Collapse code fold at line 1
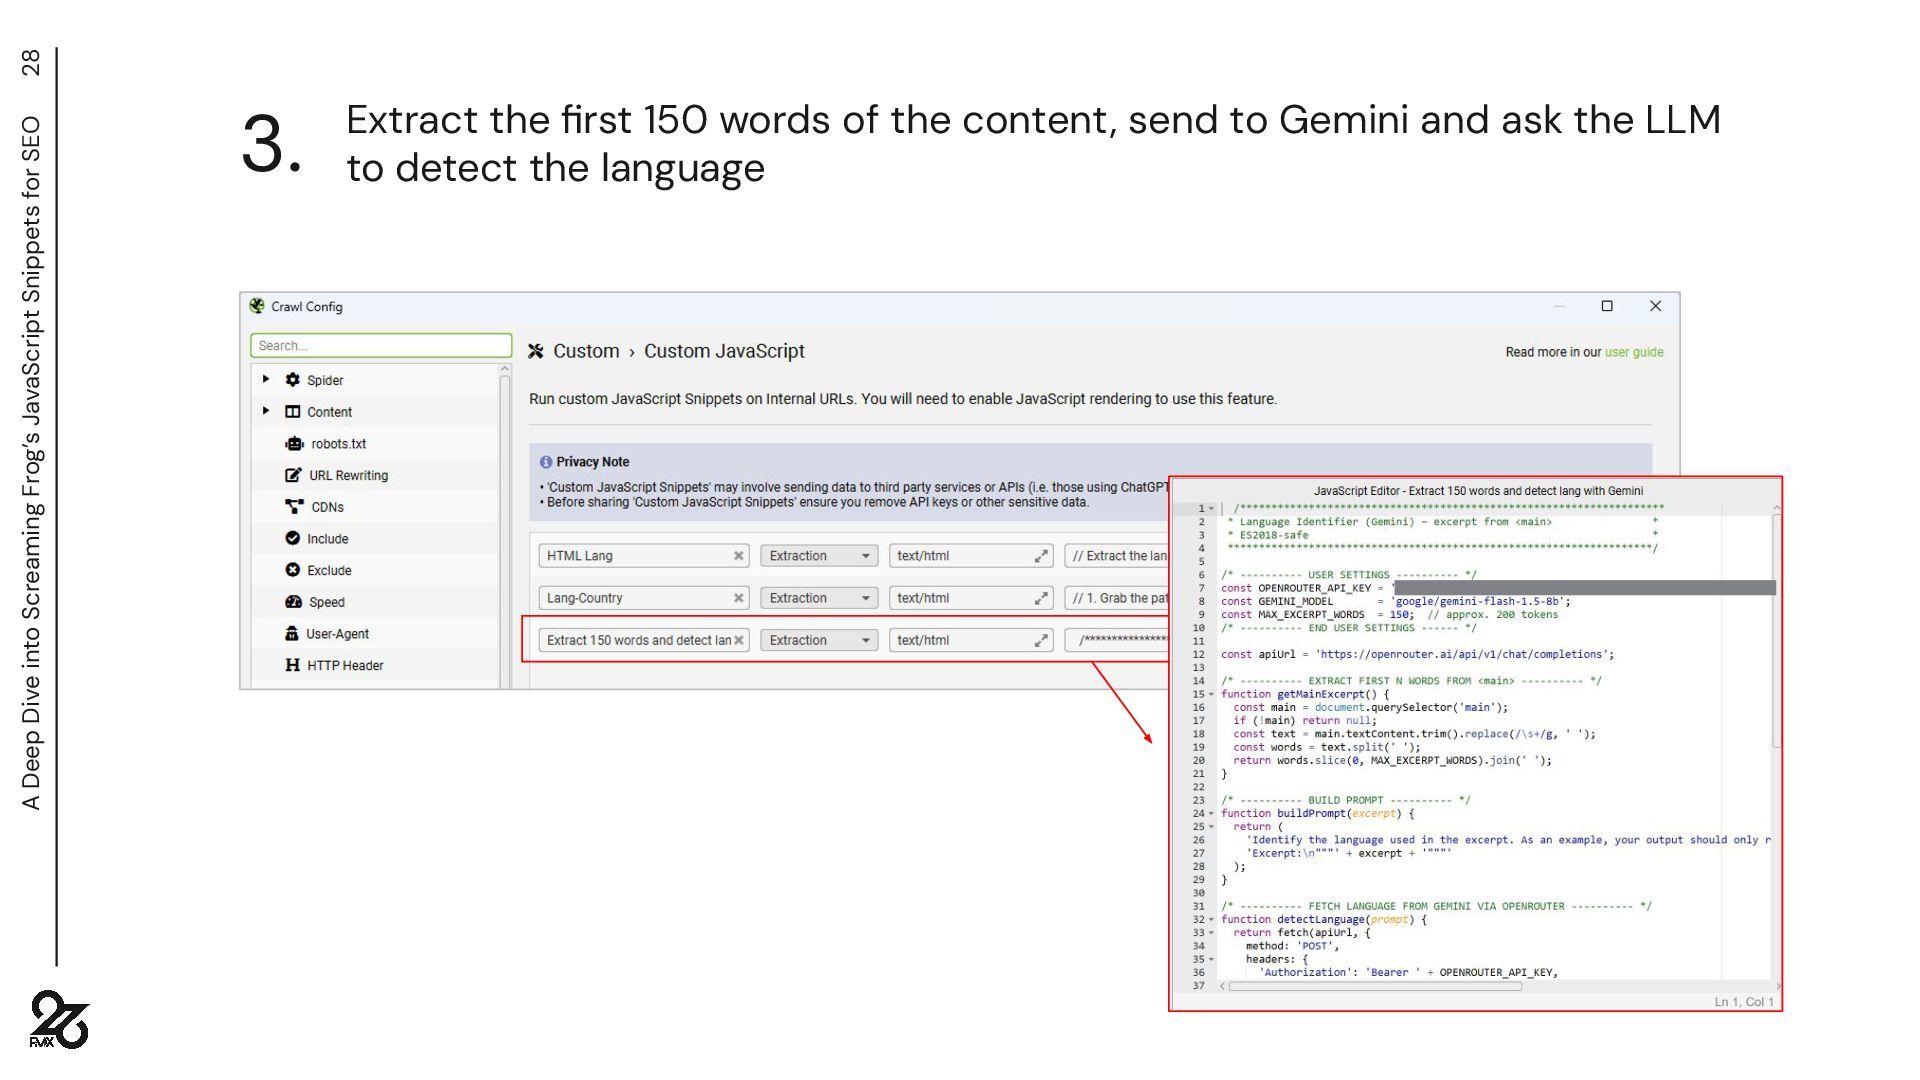Image resolution: width=1920 pixels, height=1080 pixels. pyautogui.click(x=1211, y=509)
